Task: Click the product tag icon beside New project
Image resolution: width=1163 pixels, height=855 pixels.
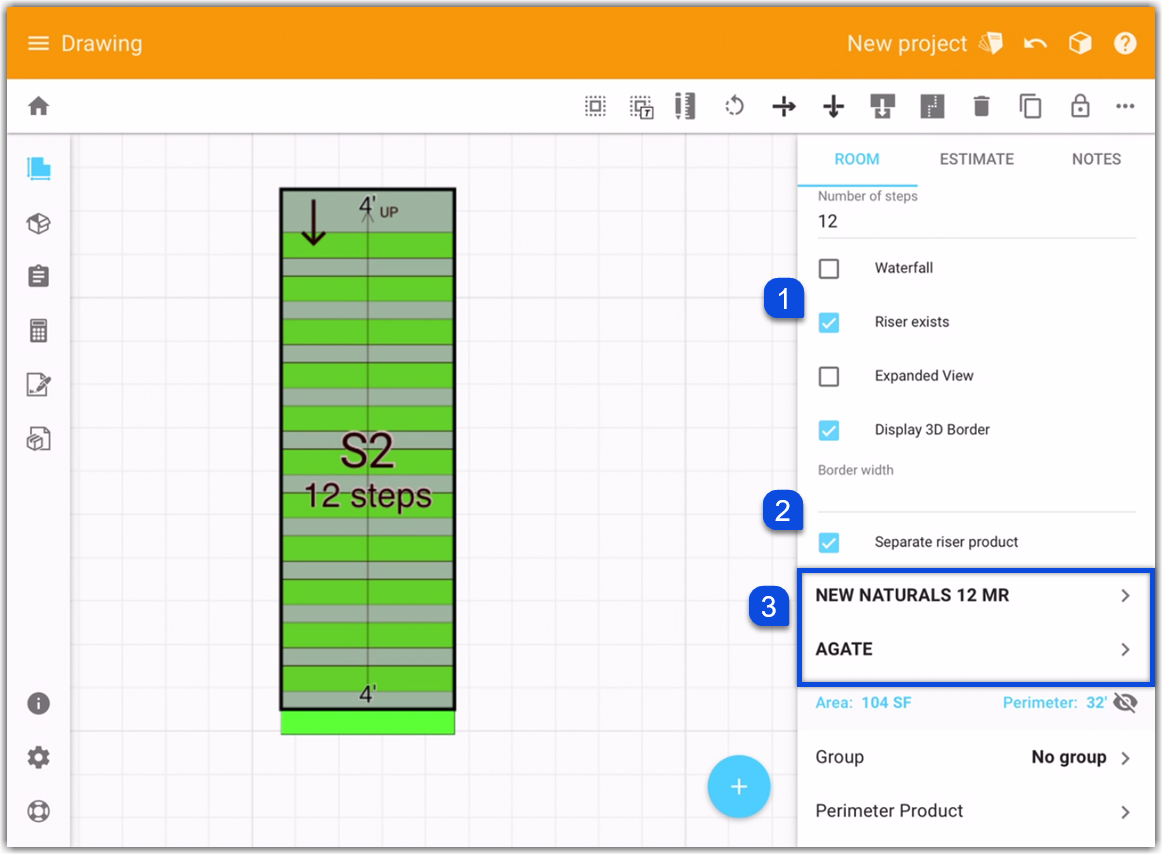Action: pyautogui.click(x=991, y=44)
